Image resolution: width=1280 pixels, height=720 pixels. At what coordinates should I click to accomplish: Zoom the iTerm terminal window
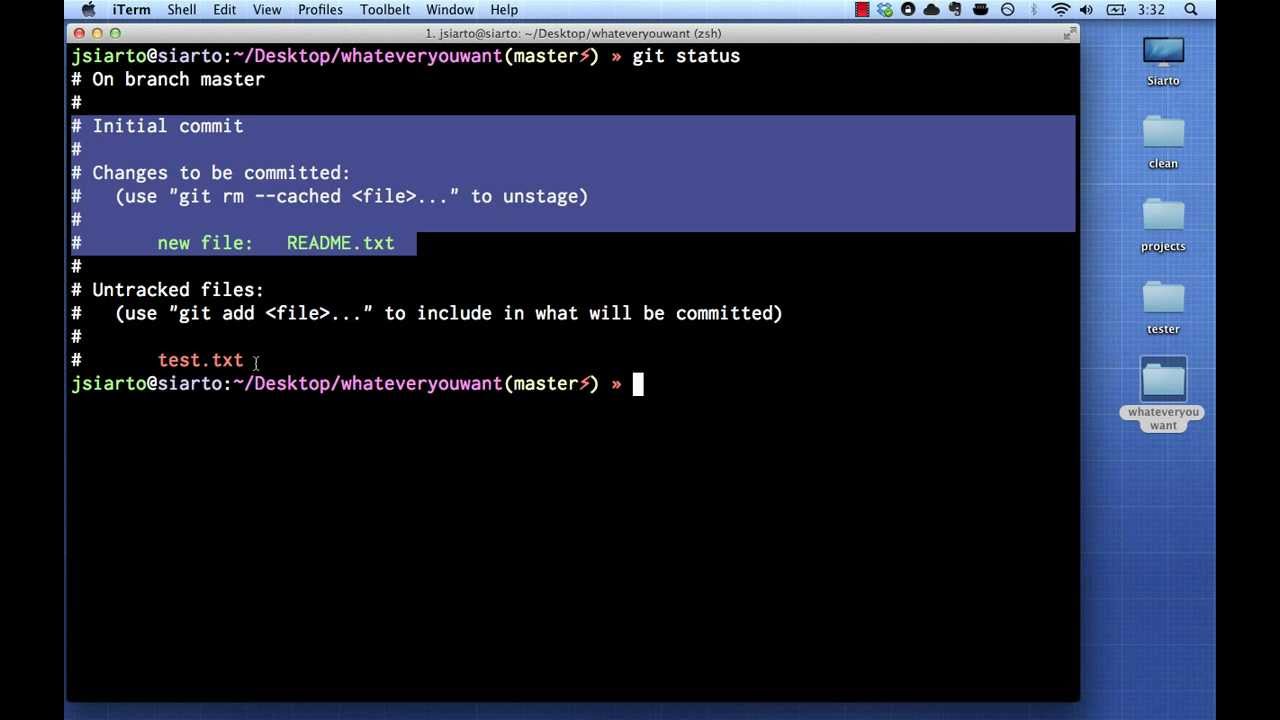(115, 34)
